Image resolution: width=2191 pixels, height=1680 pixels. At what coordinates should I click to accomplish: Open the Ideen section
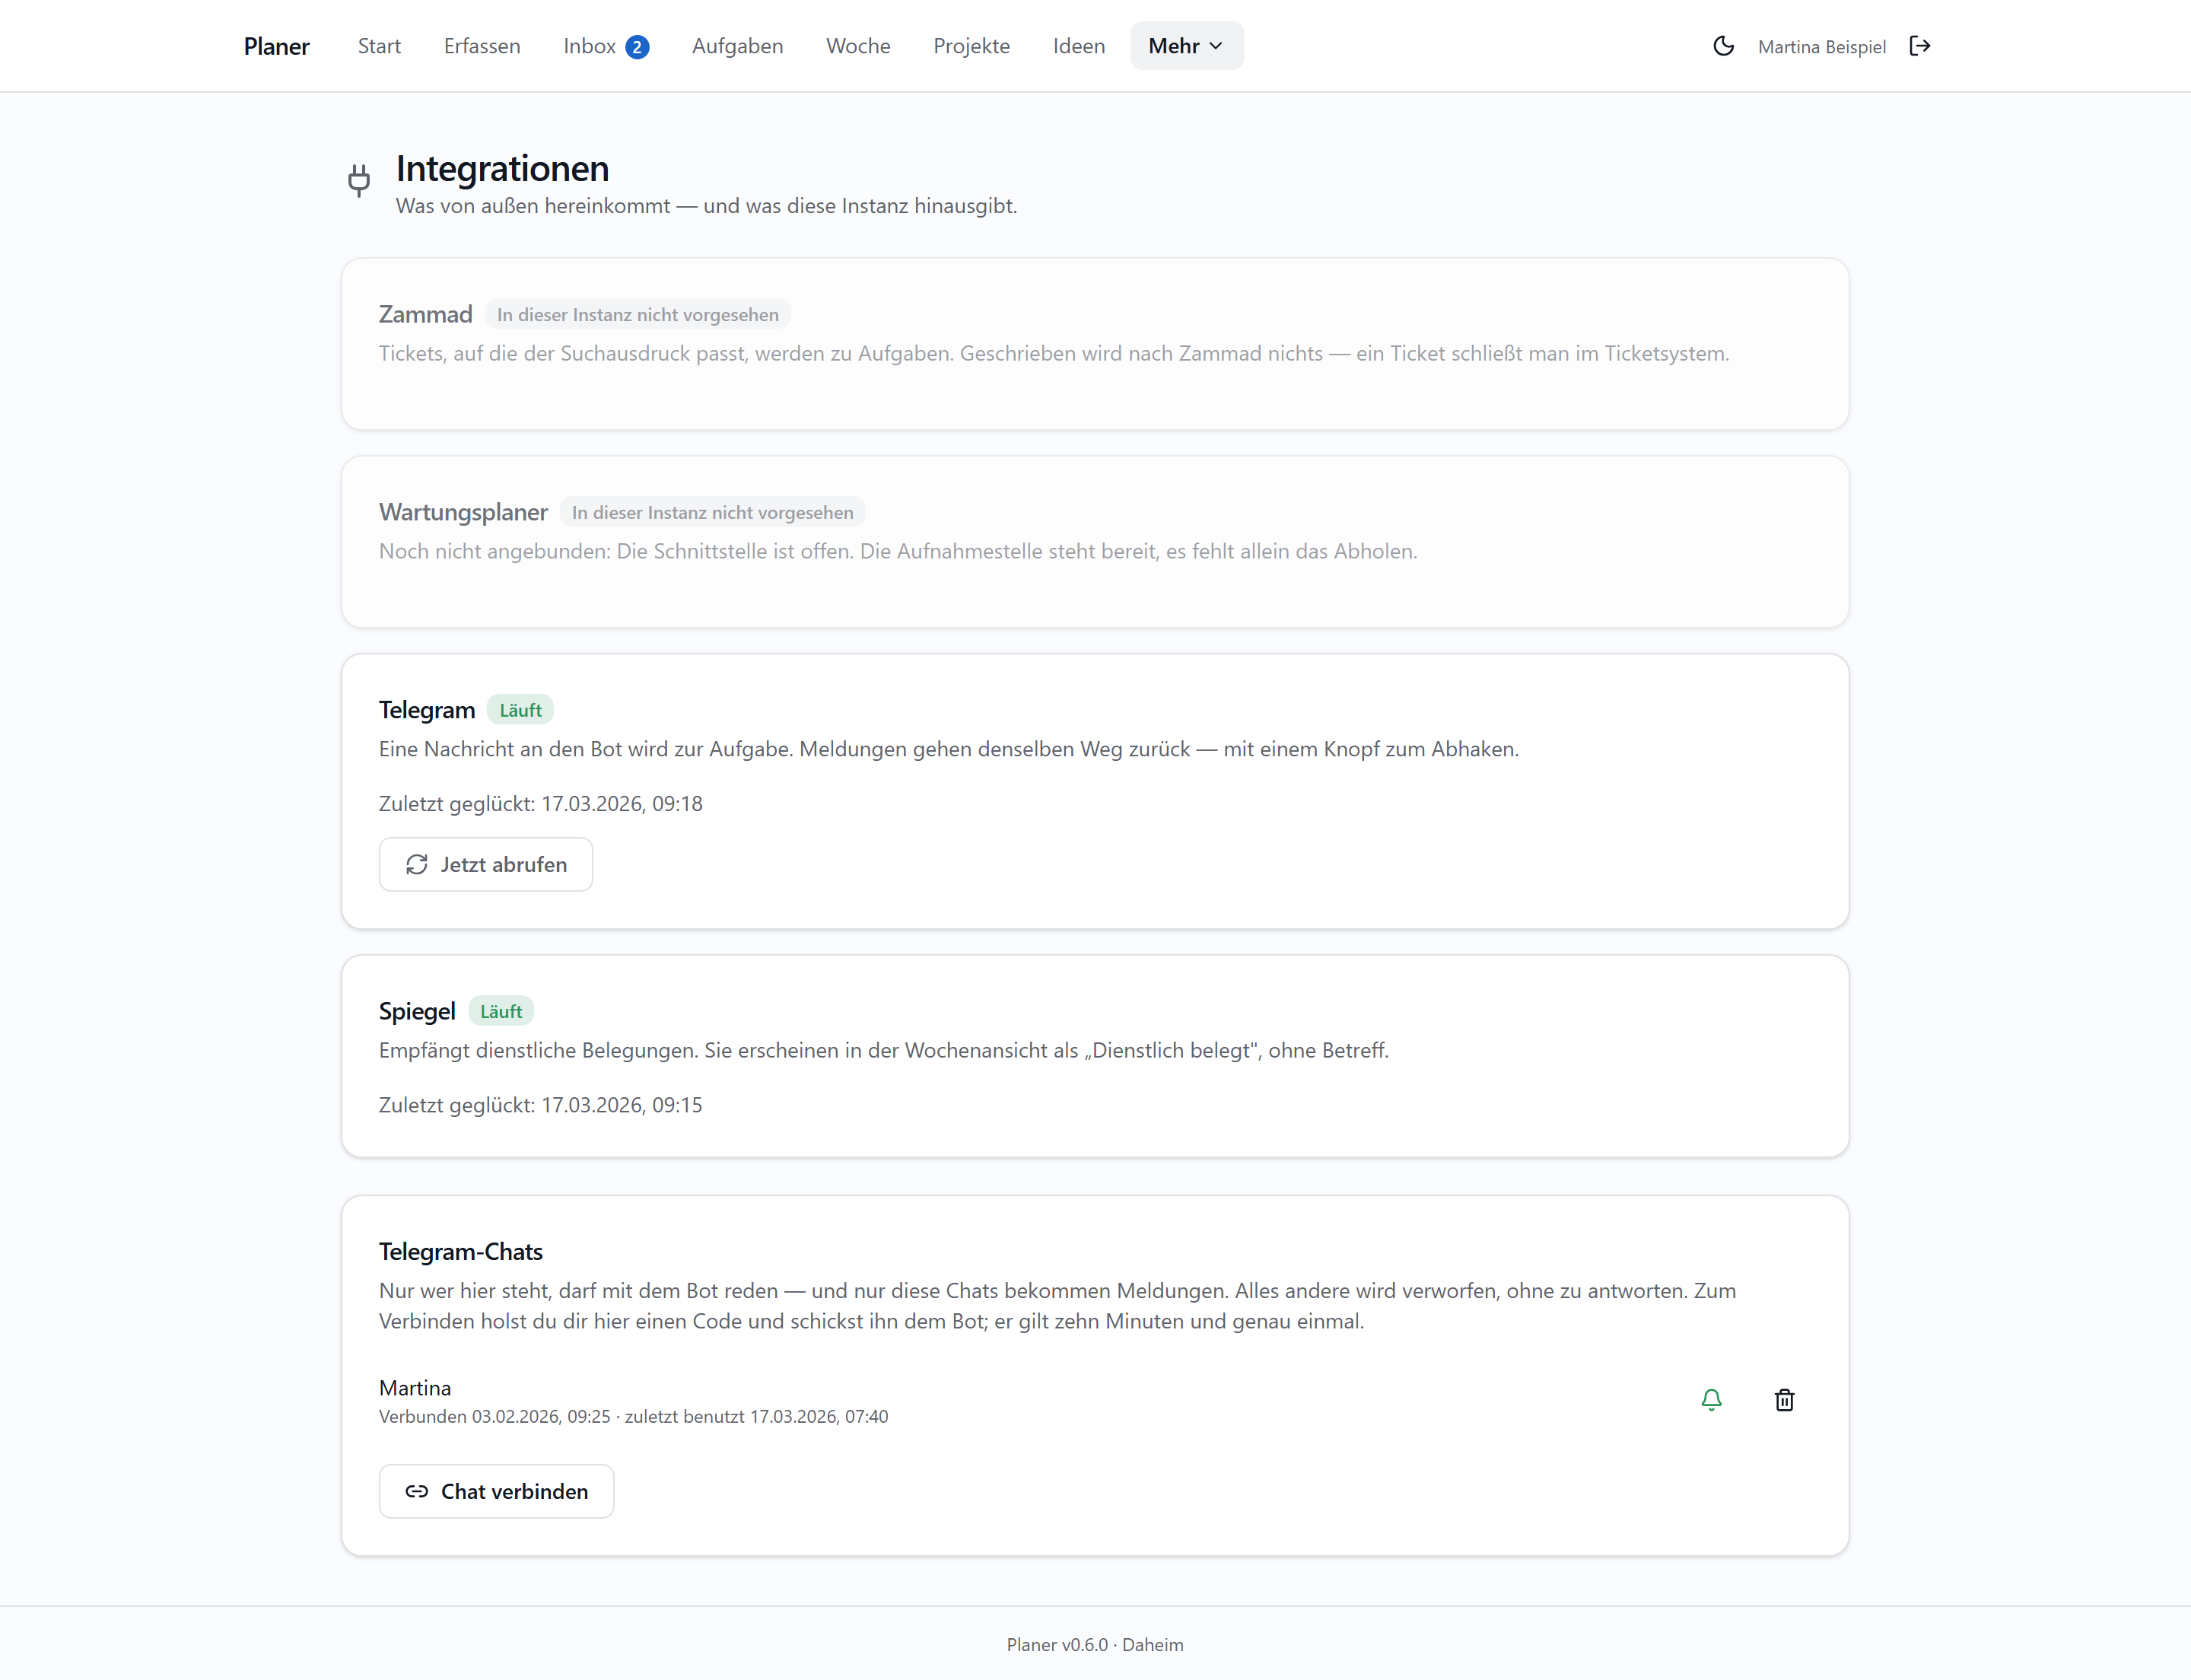1079,46
